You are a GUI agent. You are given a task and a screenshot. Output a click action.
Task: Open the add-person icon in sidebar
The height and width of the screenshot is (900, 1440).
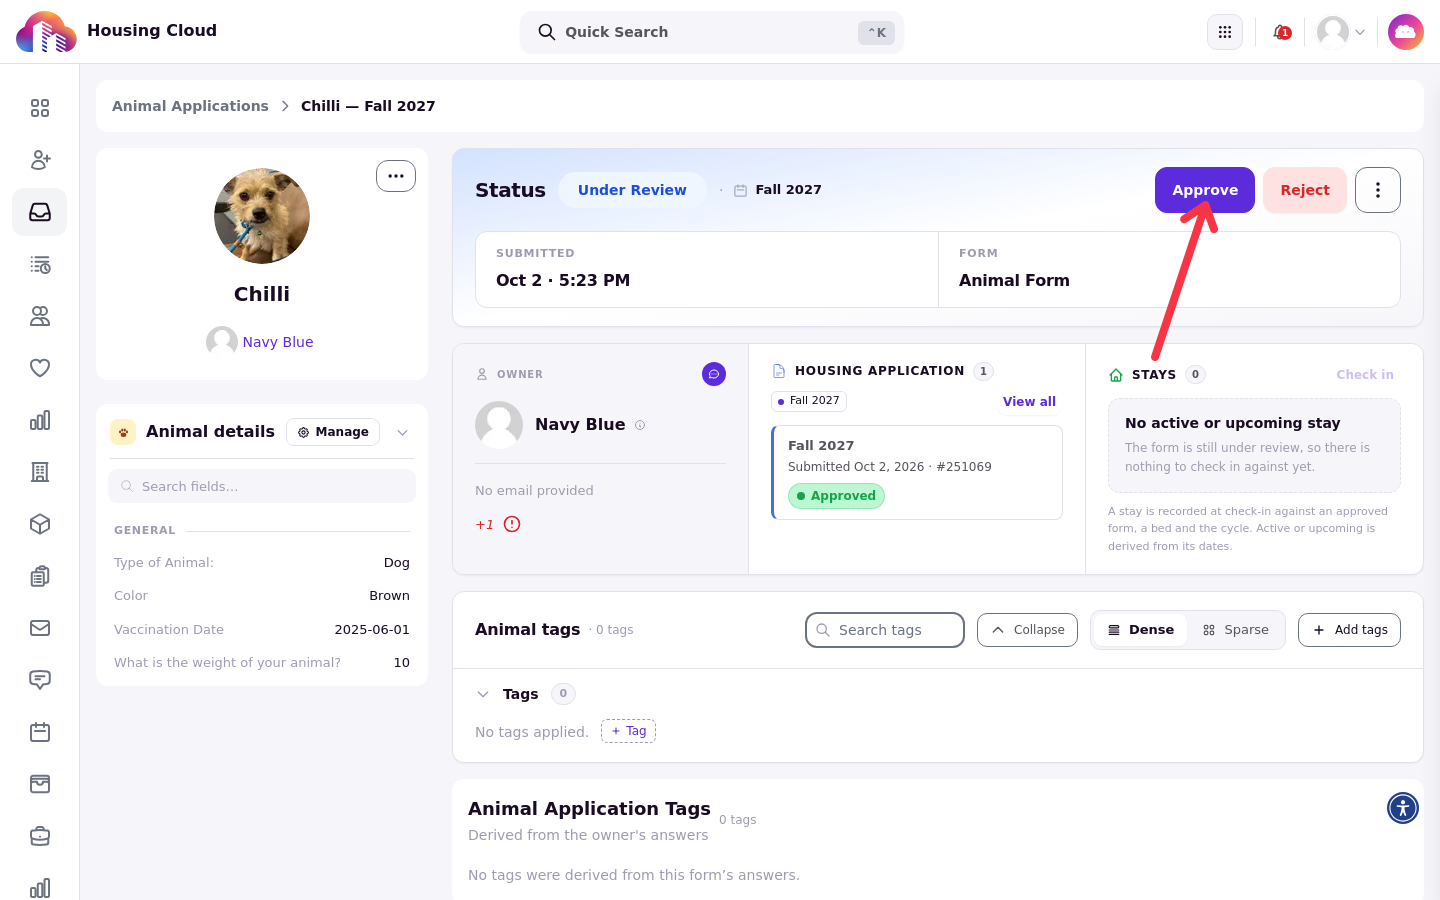tap(40, 160)
